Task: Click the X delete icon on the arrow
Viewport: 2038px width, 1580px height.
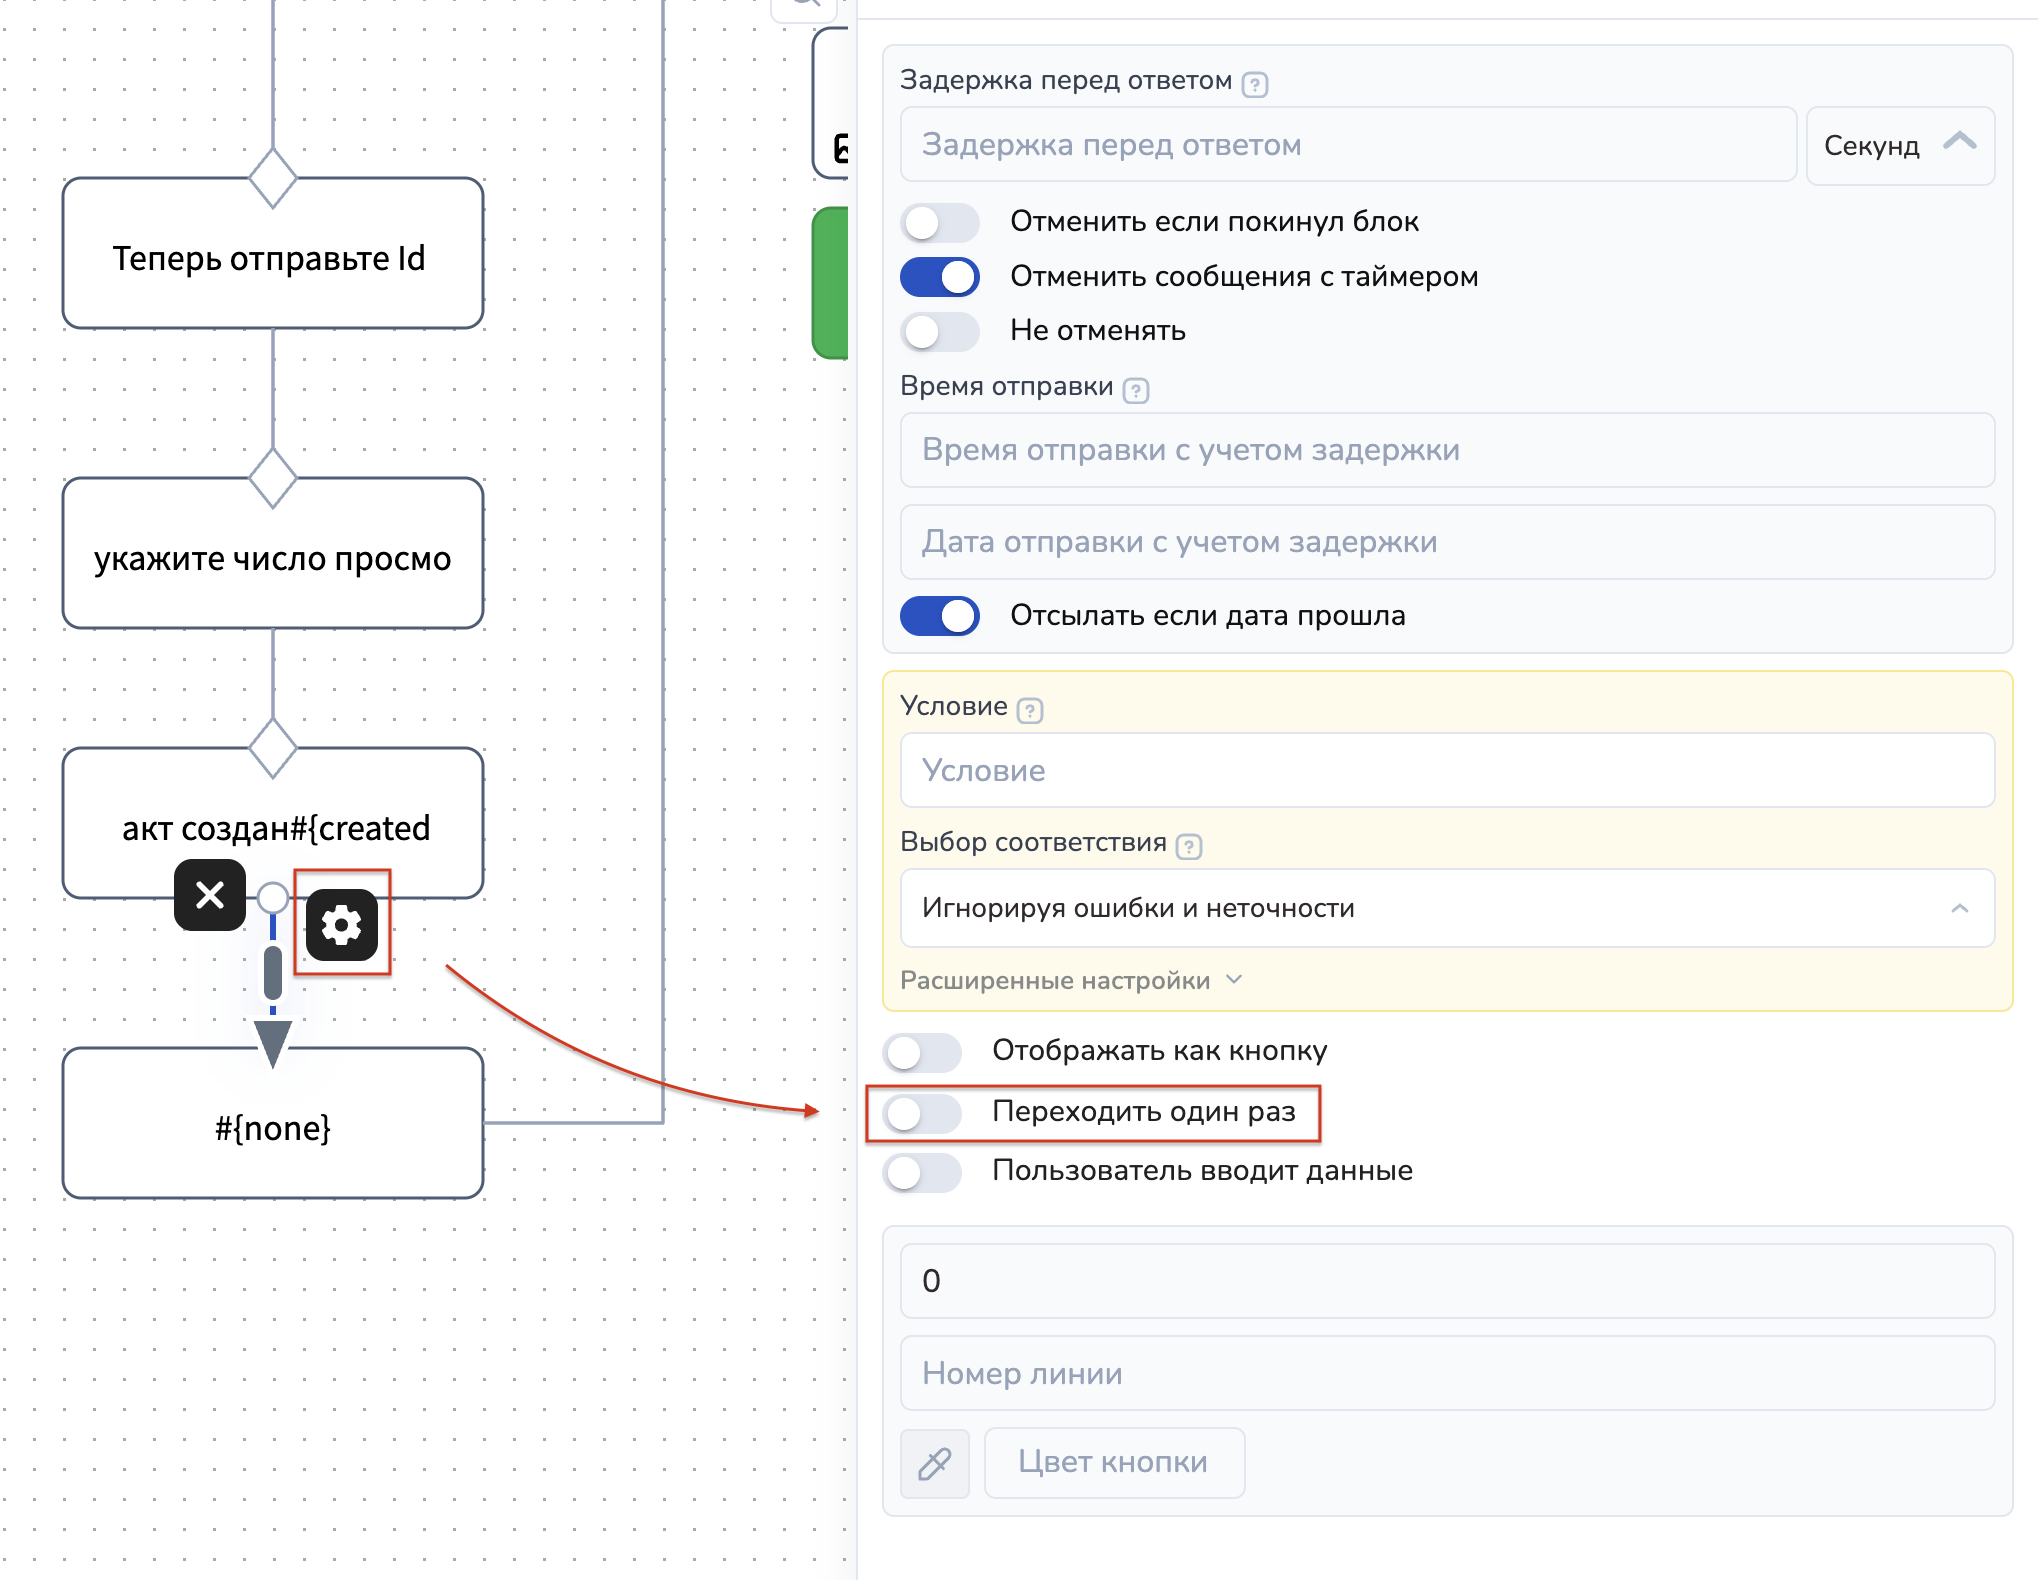Action: [x=210, y=894]
